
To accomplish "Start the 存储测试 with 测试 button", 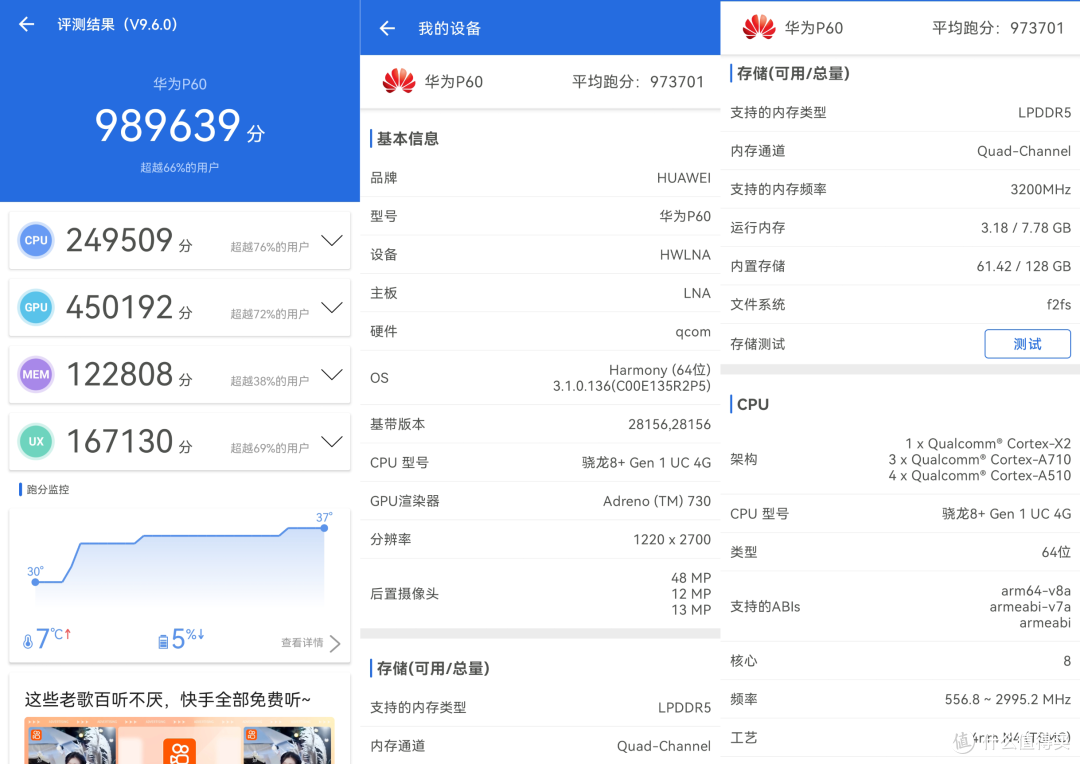I will point(1027,344).
